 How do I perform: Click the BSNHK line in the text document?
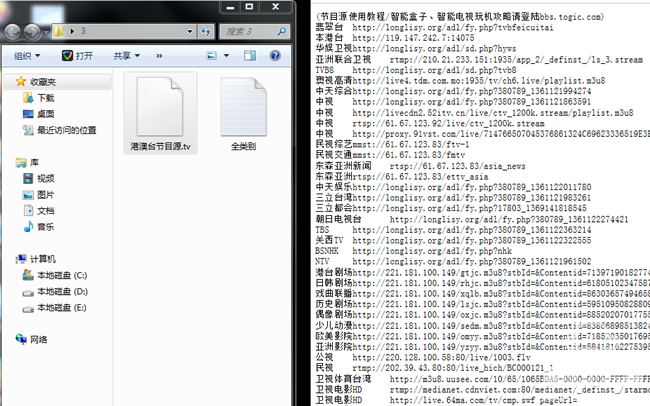click(x=413, y=251)
